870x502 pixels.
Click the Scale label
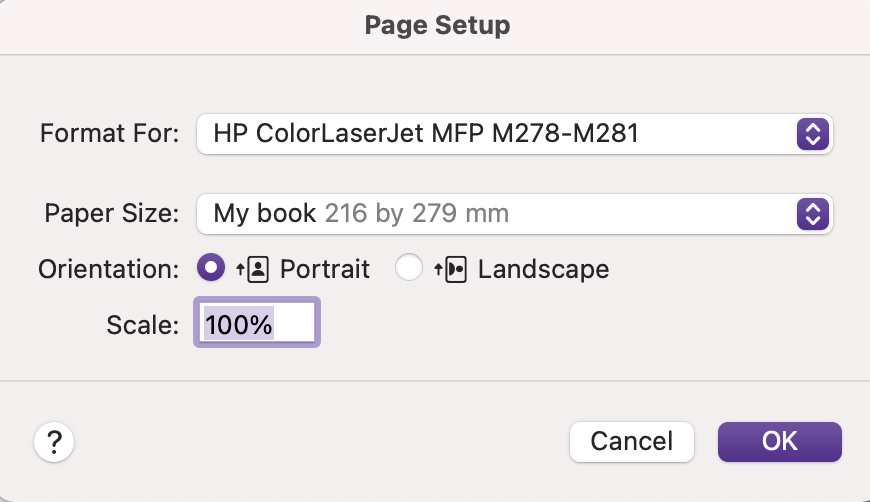(x=142, y=324)
